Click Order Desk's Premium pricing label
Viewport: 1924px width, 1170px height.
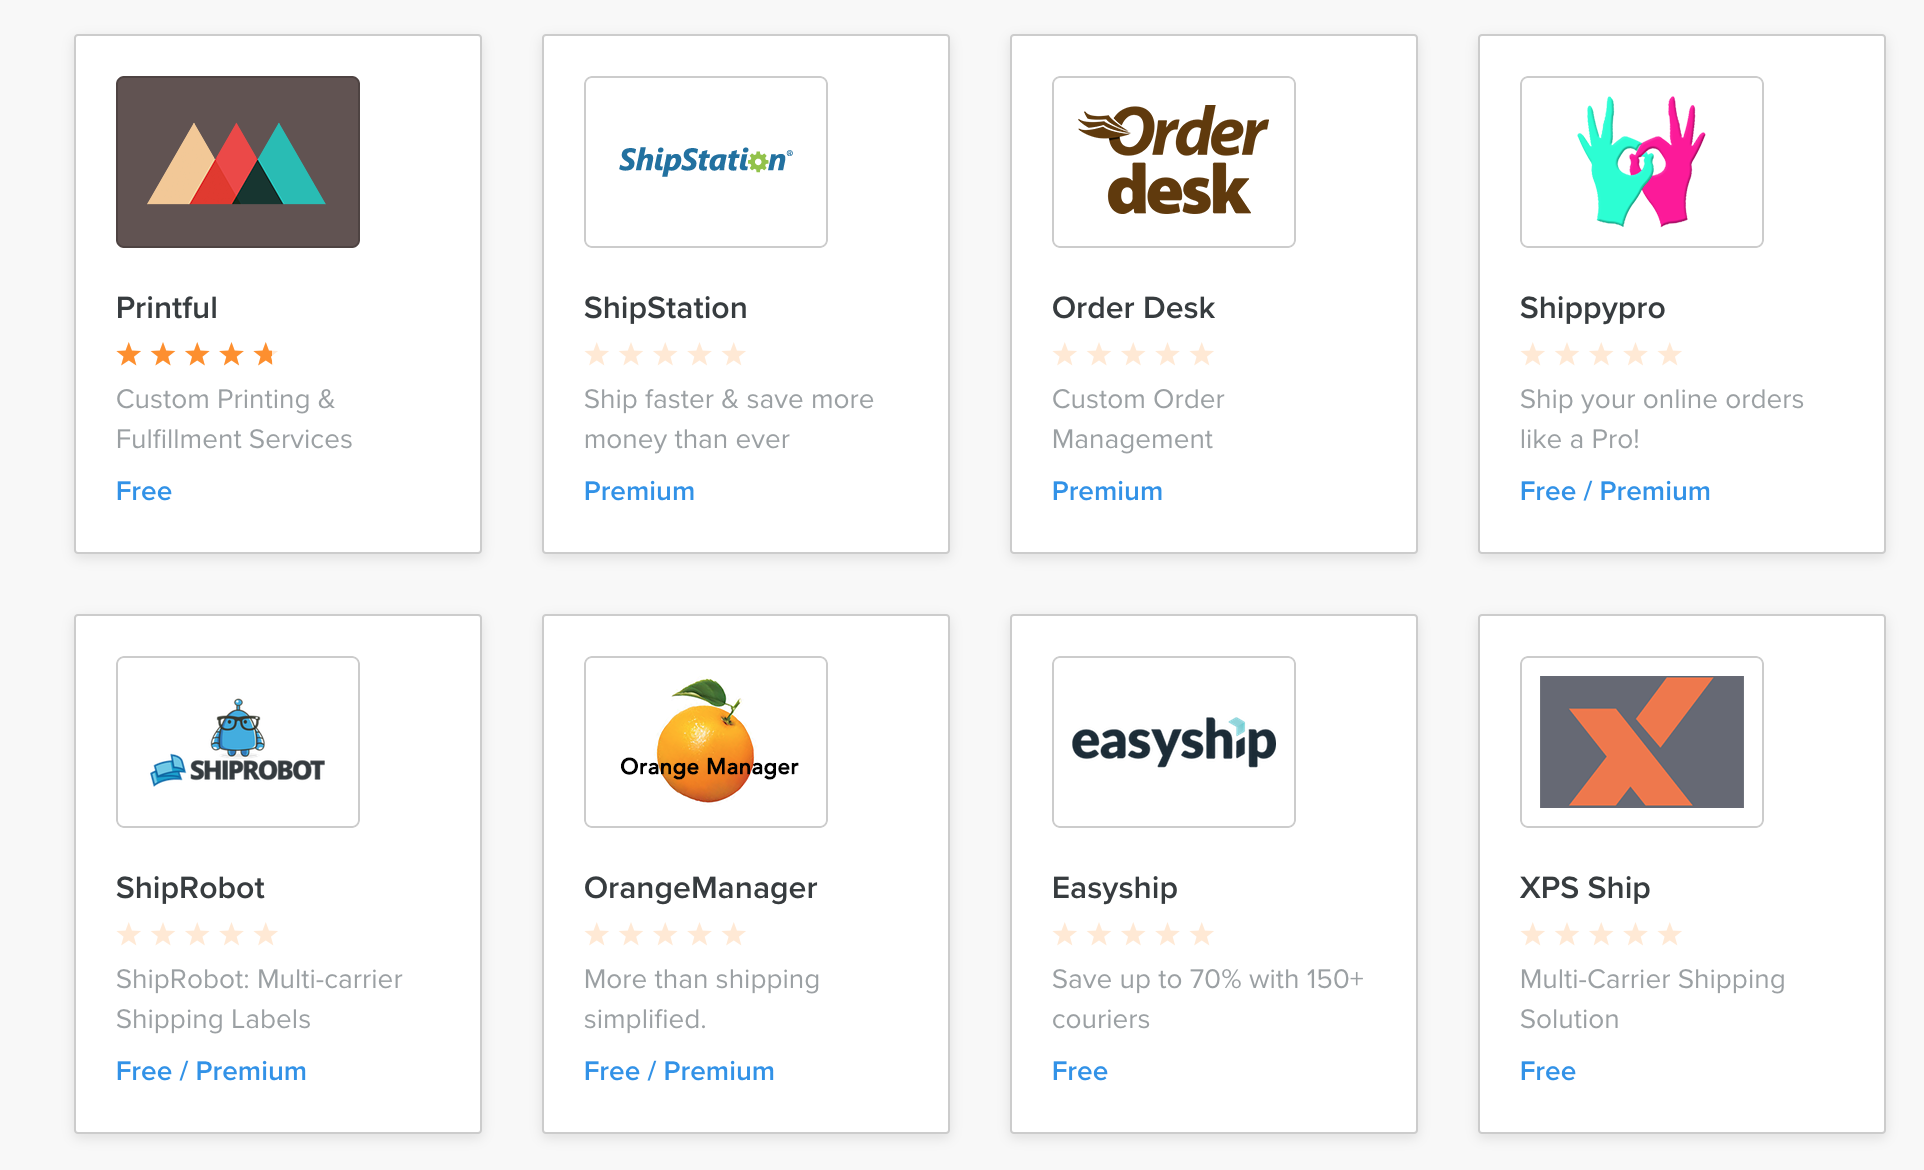[x=1107, y=491]
